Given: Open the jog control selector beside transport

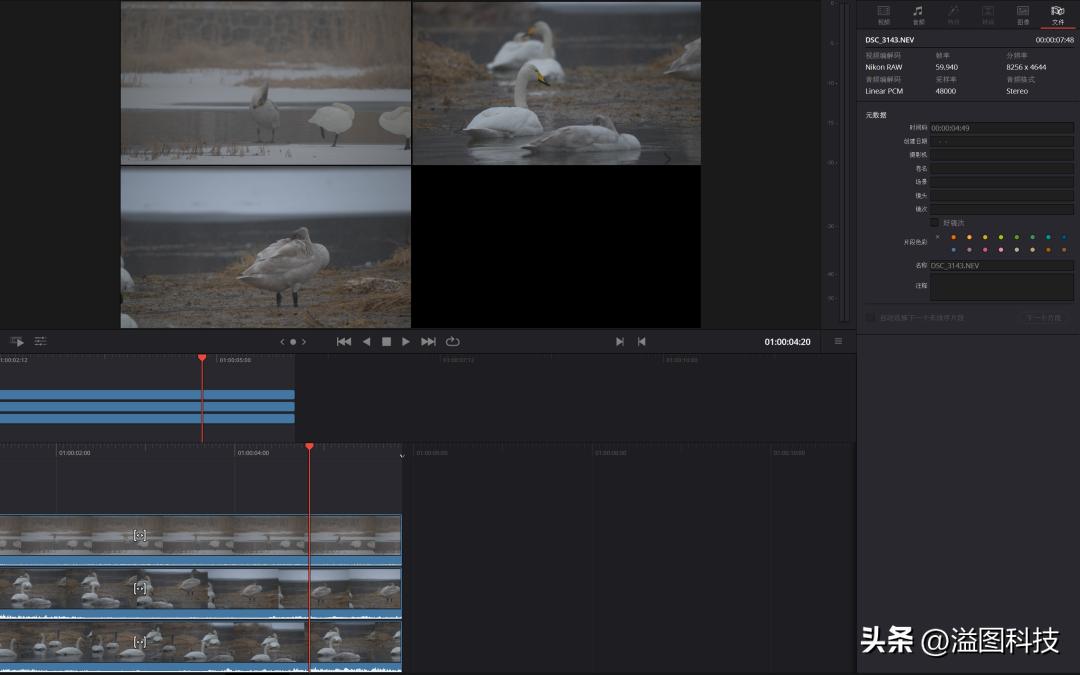Looking at the screenshot, I should pos(293,342).
